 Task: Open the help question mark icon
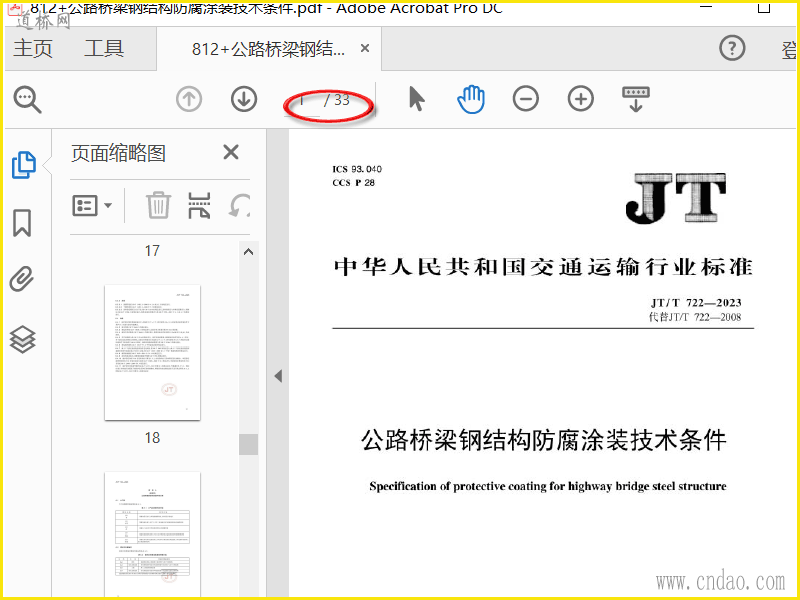tap(732, 48)
